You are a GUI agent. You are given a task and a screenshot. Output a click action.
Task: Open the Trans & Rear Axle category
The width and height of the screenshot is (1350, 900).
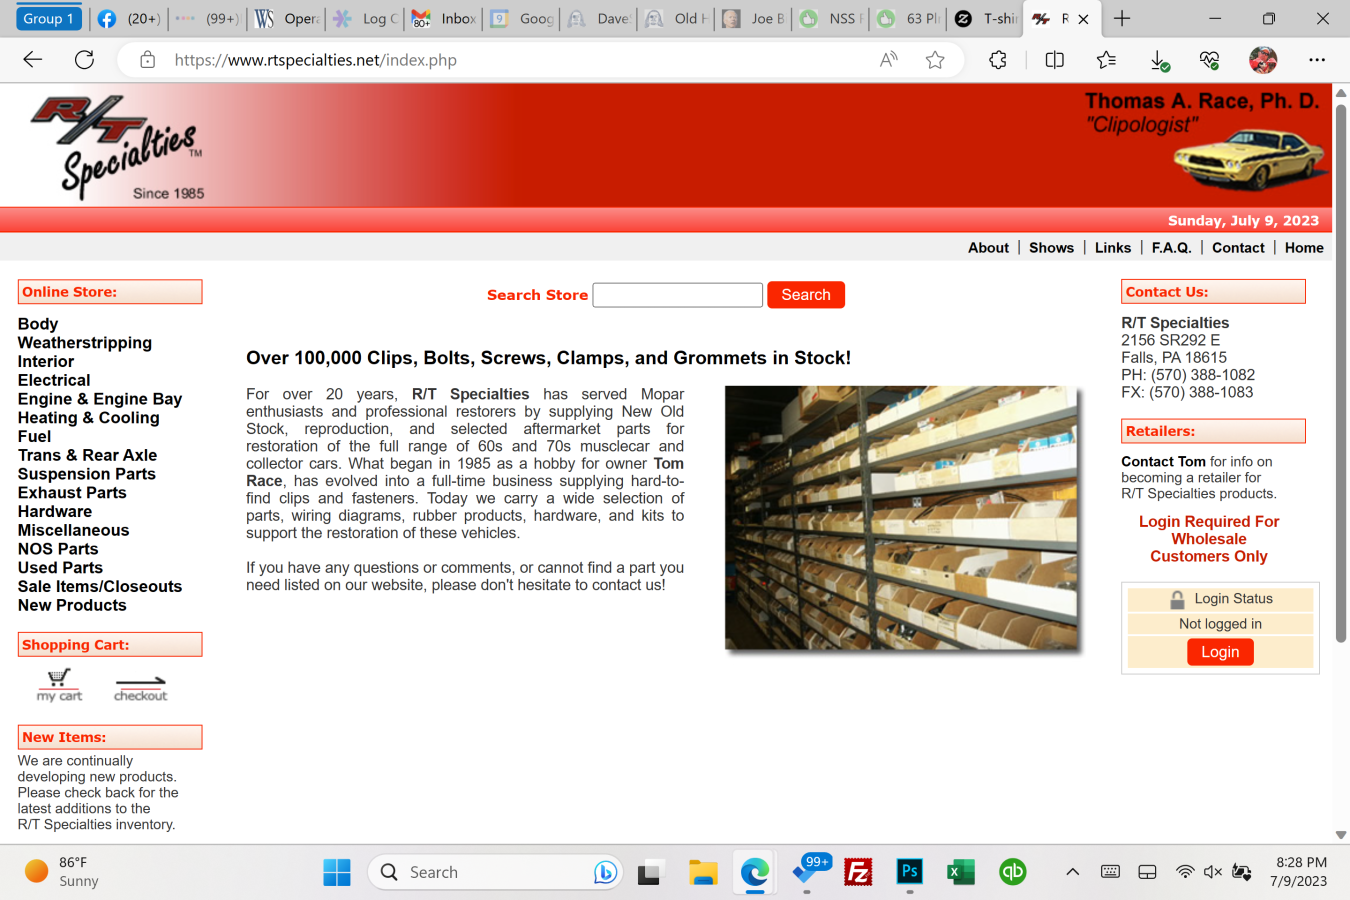[x=87, y=455]
